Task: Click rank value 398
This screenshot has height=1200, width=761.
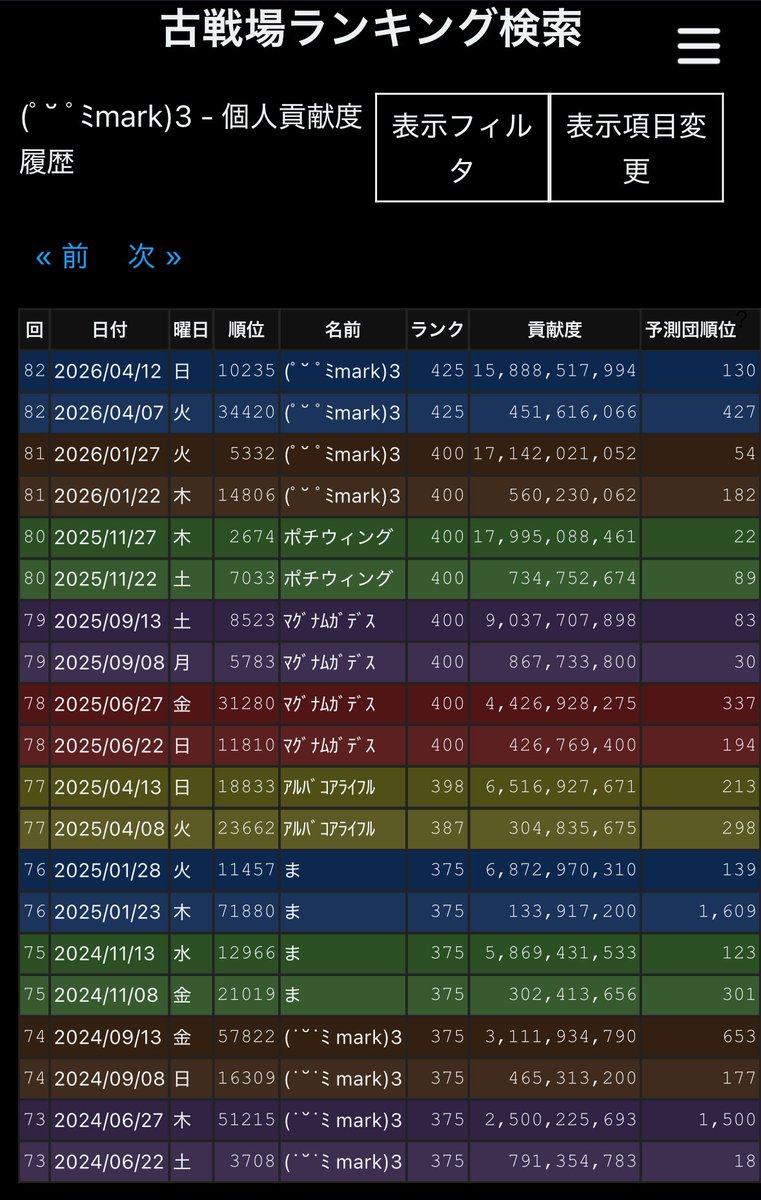Action: pyautogui.click(x=448, y=787)
